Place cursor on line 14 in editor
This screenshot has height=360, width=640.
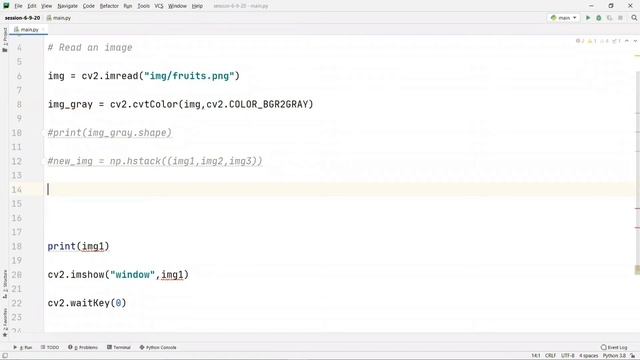339,189
